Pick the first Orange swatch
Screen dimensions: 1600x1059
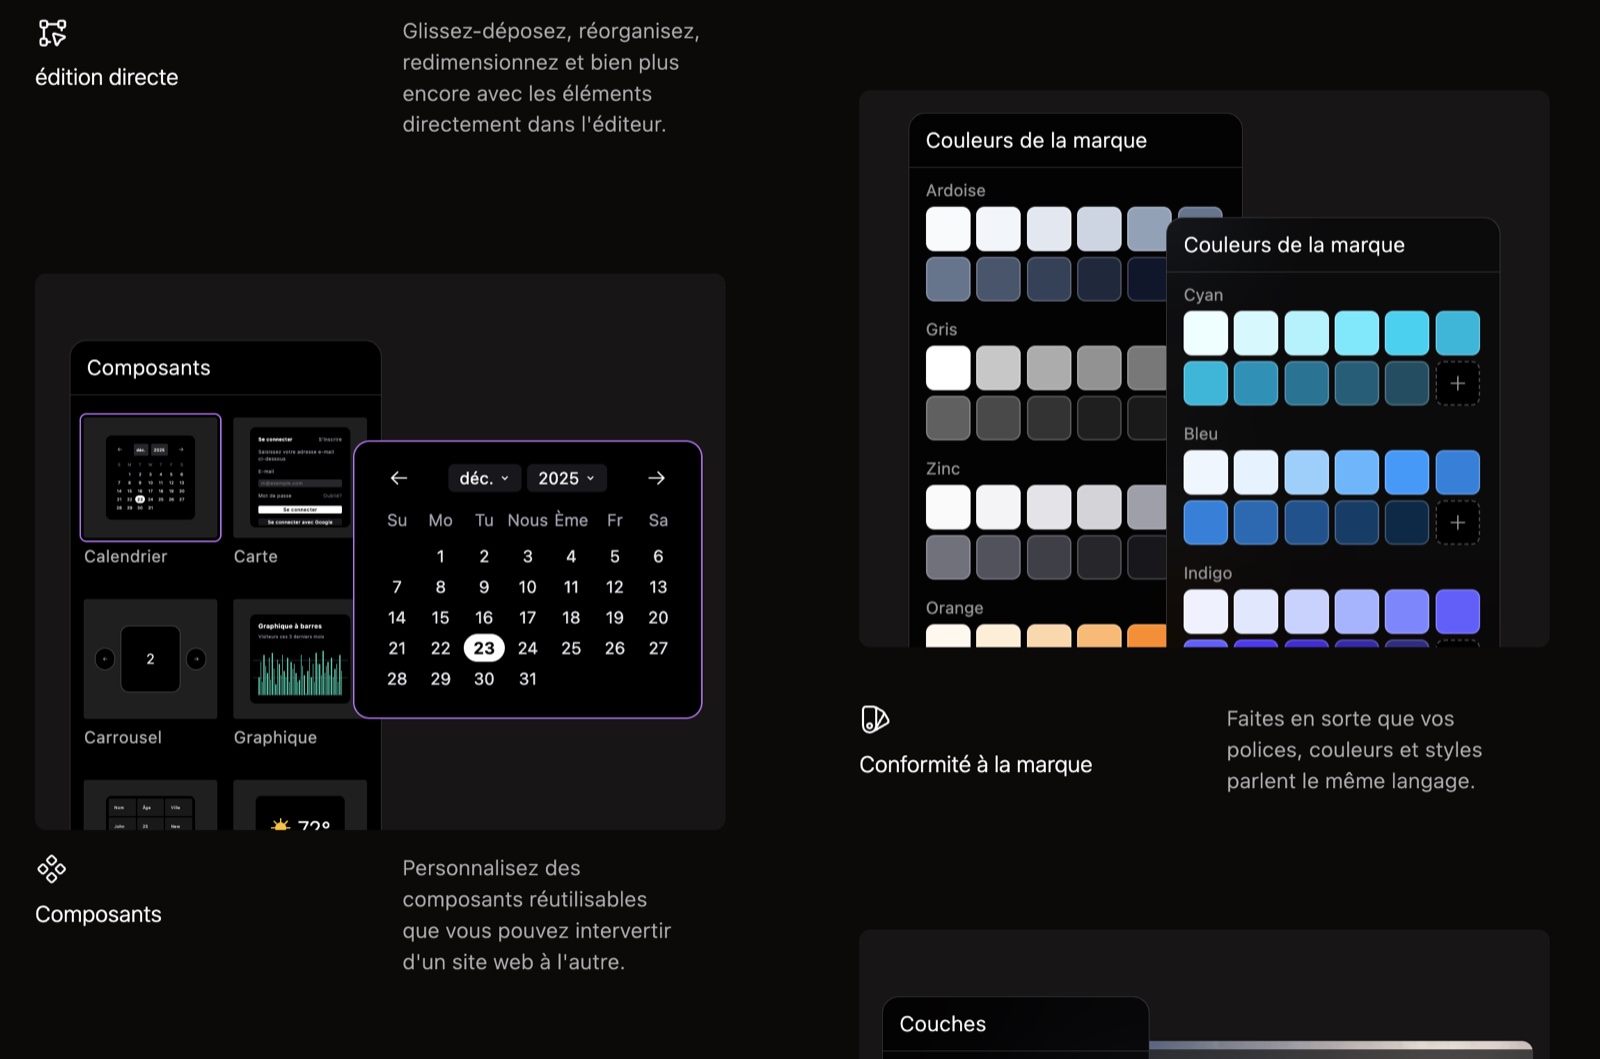coord(948,636)
